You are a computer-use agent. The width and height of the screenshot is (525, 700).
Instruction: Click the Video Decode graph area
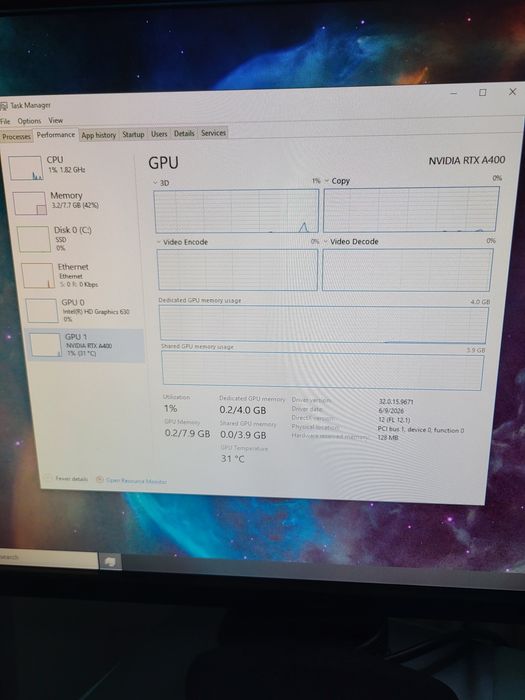click(x=407, y=270)
